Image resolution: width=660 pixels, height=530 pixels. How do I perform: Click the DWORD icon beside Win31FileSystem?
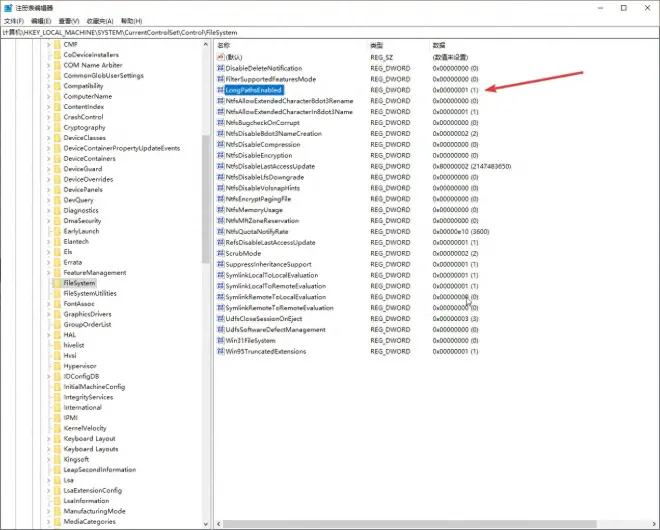(x=221, y=341)
